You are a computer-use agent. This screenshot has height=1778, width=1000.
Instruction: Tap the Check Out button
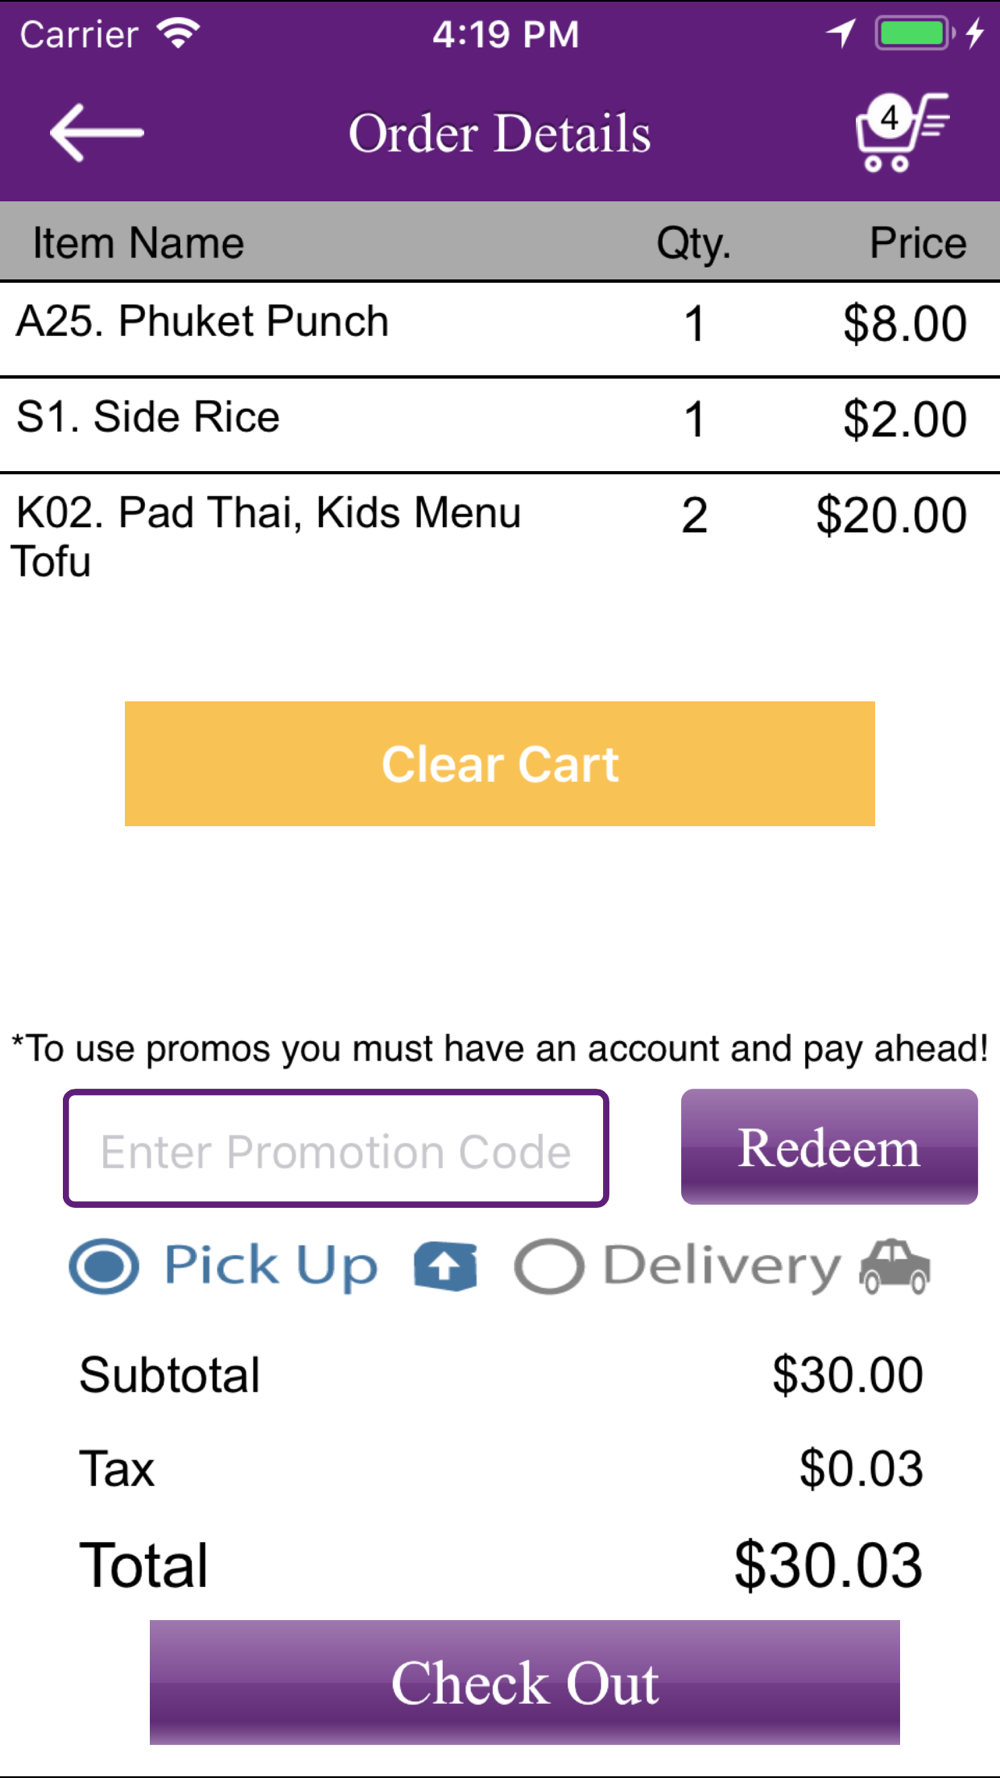click(x=525, y=1682)
